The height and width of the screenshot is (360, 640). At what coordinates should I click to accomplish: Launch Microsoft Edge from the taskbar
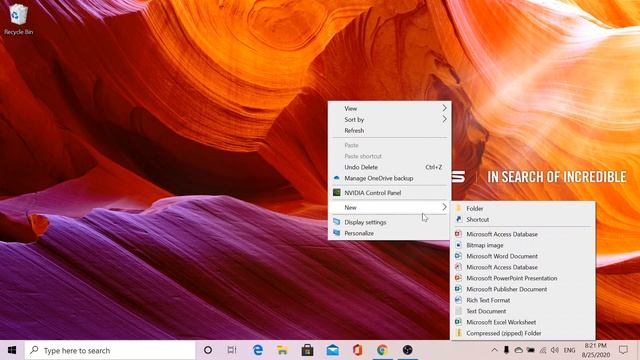tap(258, 350)
